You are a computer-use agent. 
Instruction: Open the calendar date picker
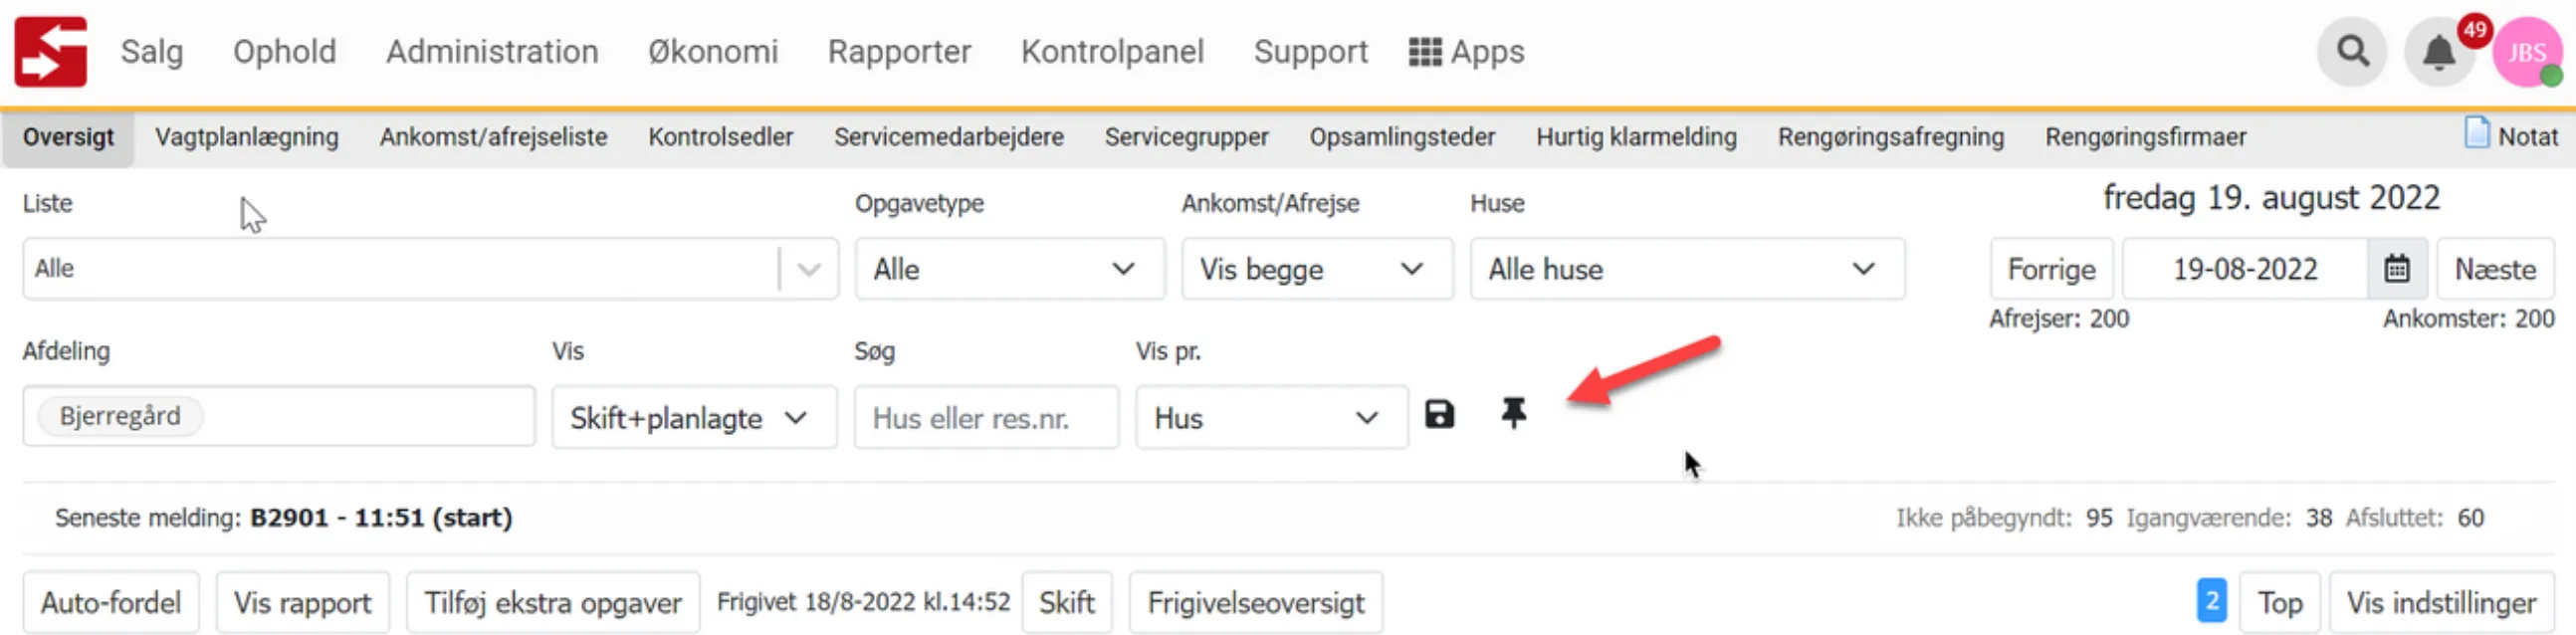(x=2396, y=268)
